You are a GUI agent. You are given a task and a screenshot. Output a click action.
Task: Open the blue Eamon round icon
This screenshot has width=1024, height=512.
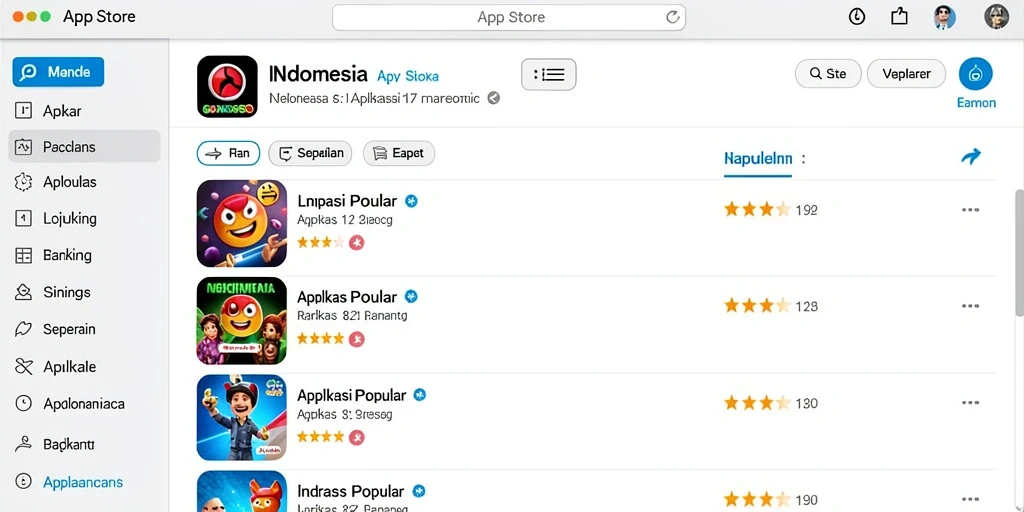(x=976, y=74)
